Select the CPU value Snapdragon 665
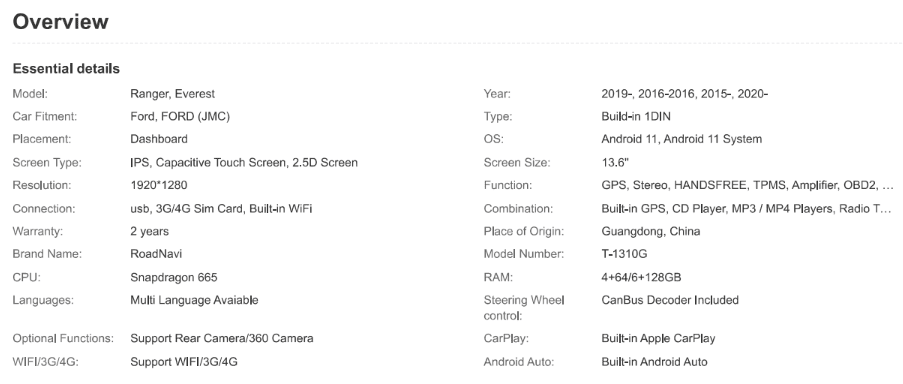This screenshot has height=384, width=903. pos(174,277)
